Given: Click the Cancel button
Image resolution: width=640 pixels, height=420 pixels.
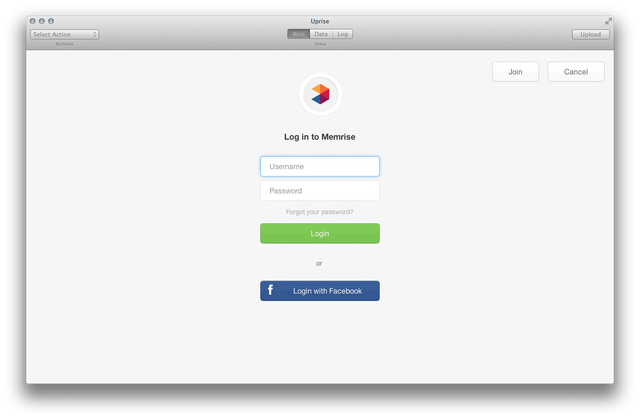Looking at the screenshot, I should pos(576,72).
